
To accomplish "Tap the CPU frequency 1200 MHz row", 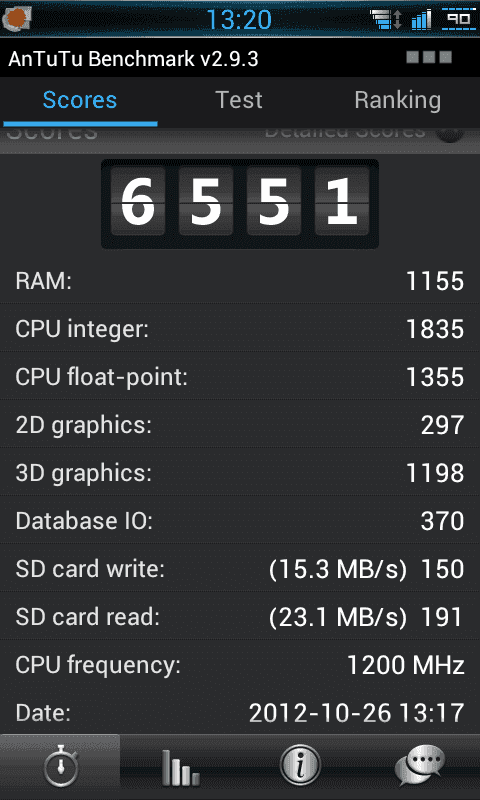I will [240, 665].
